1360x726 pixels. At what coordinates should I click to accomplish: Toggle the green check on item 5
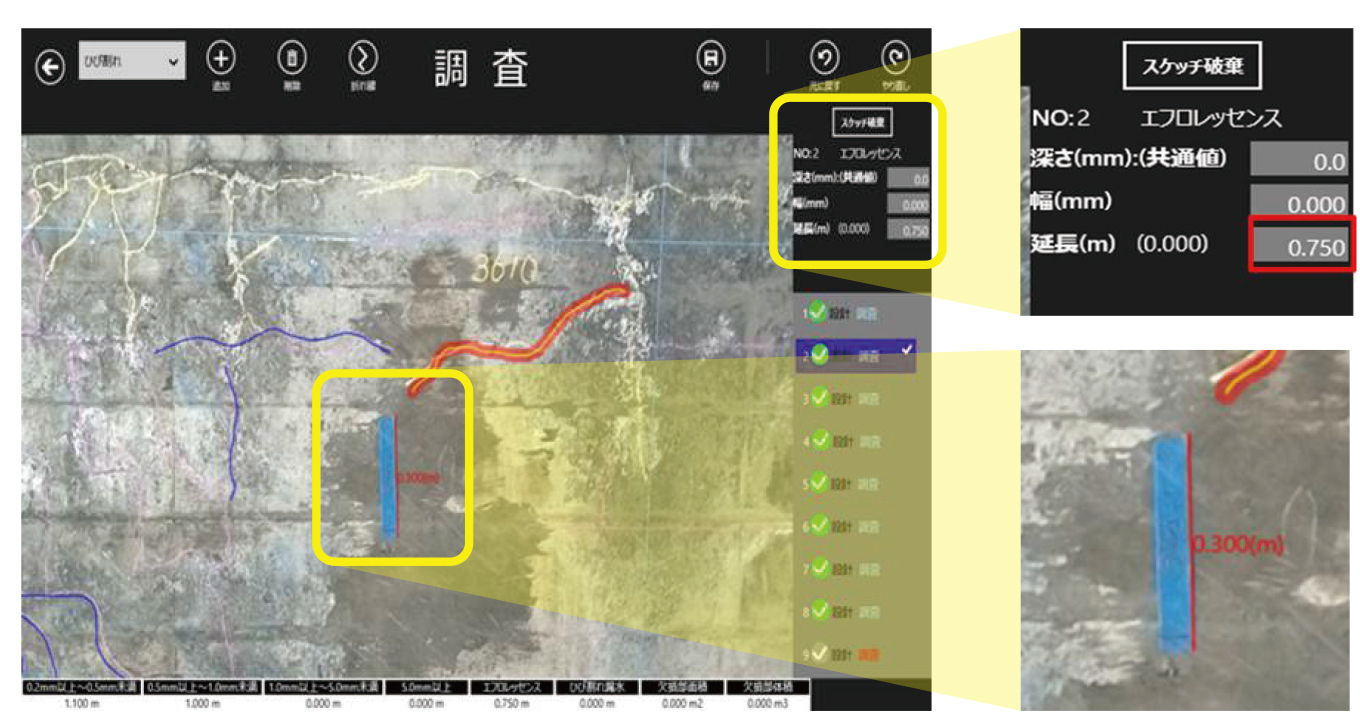pyautogui.click(x=820, y=483)
